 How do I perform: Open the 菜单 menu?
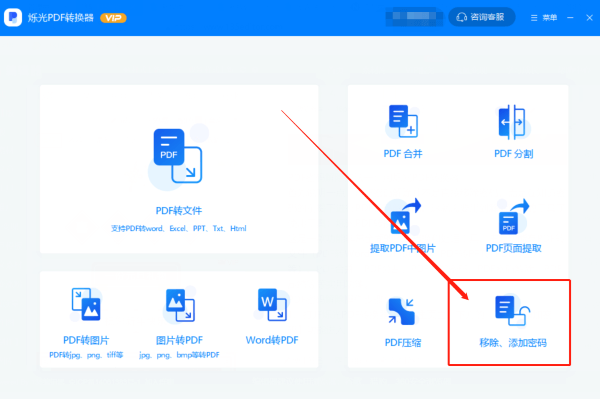point(544,18)
